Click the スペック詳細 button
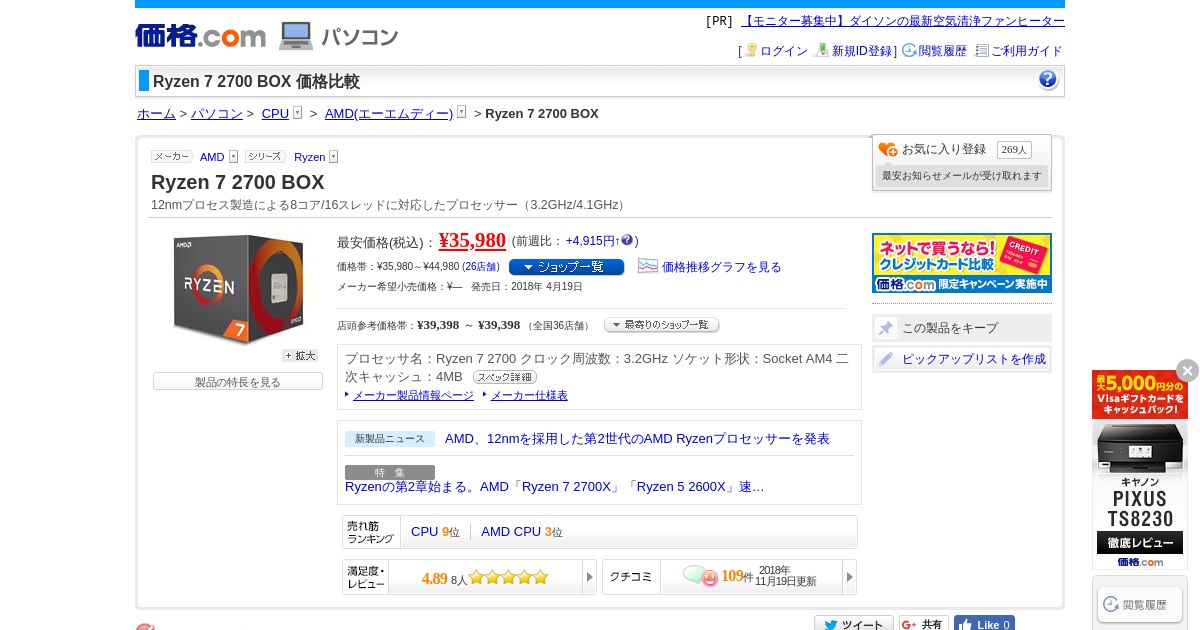 point(505,377)
